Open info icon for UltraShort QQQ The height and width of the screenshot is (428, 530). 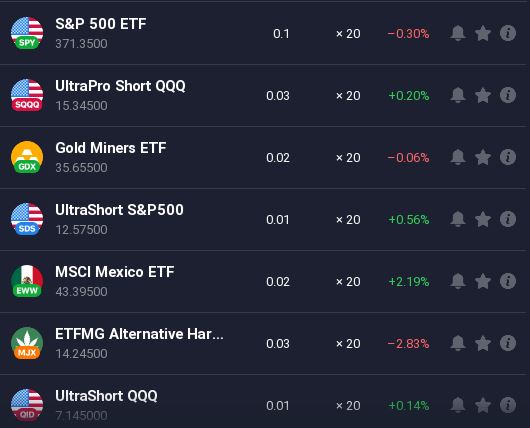point(508,405)
